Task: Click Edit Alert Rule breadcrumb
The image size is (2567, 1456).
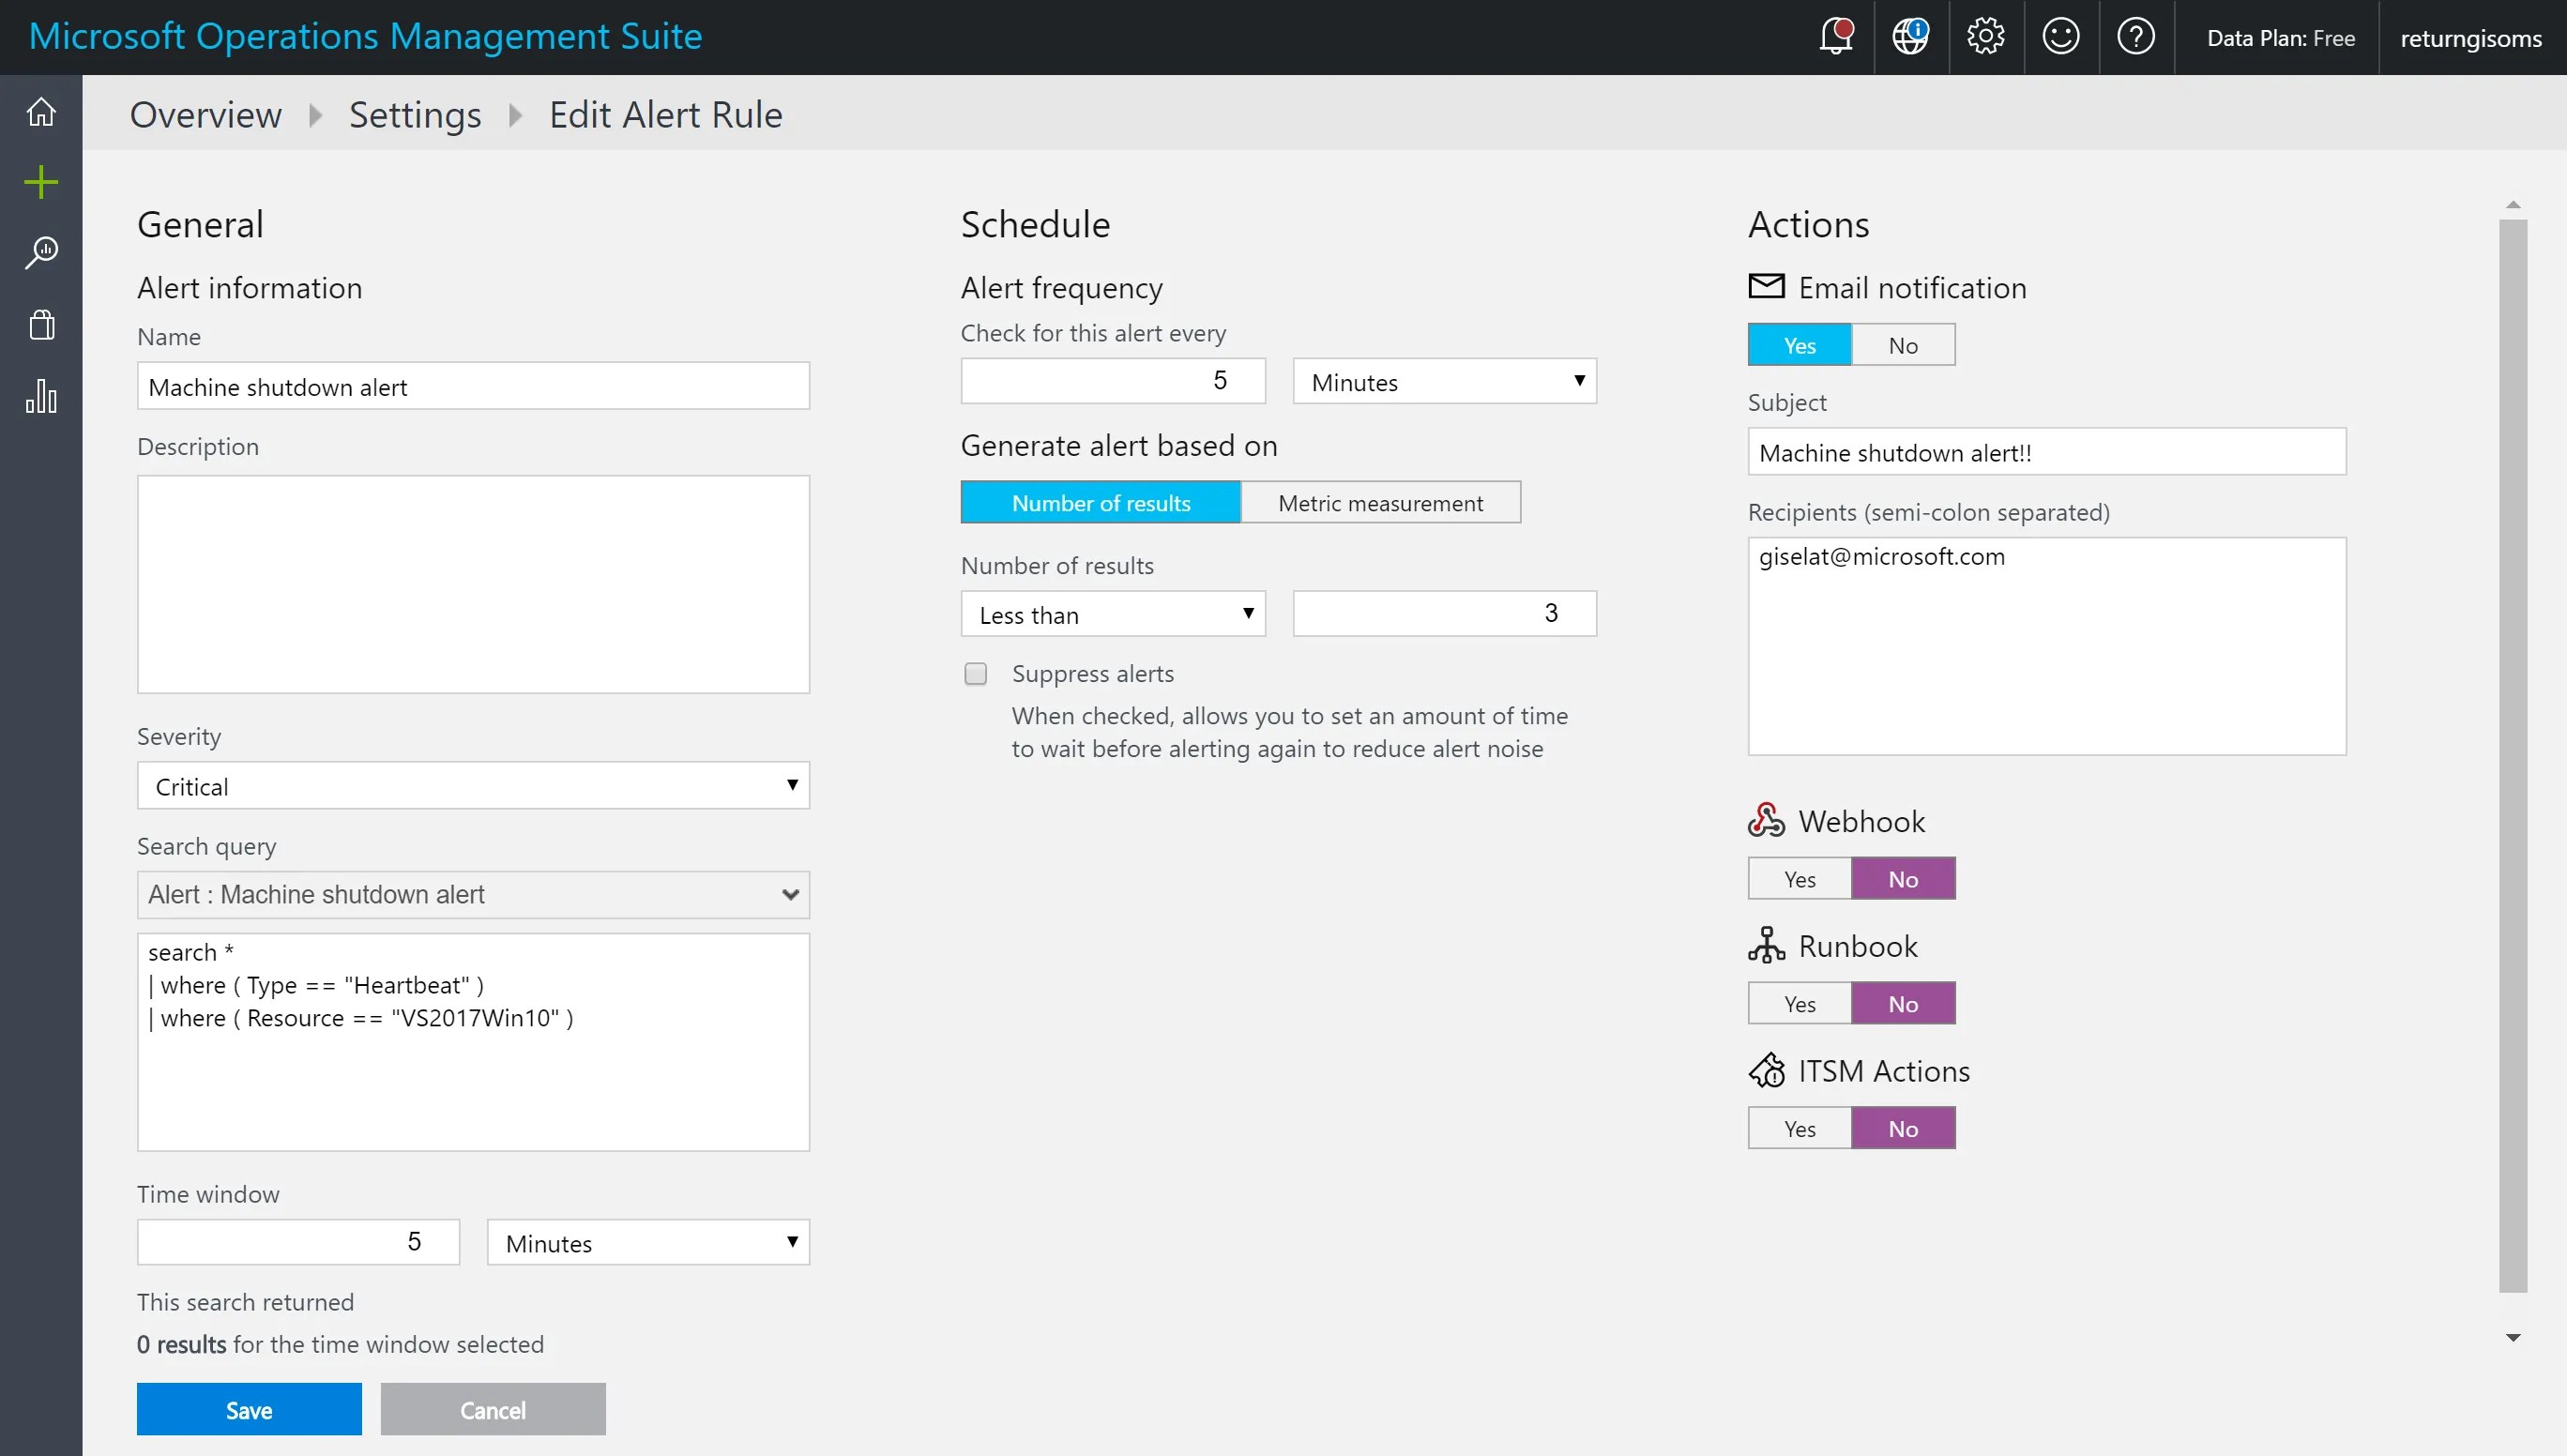Action: [x=666, y=115]
